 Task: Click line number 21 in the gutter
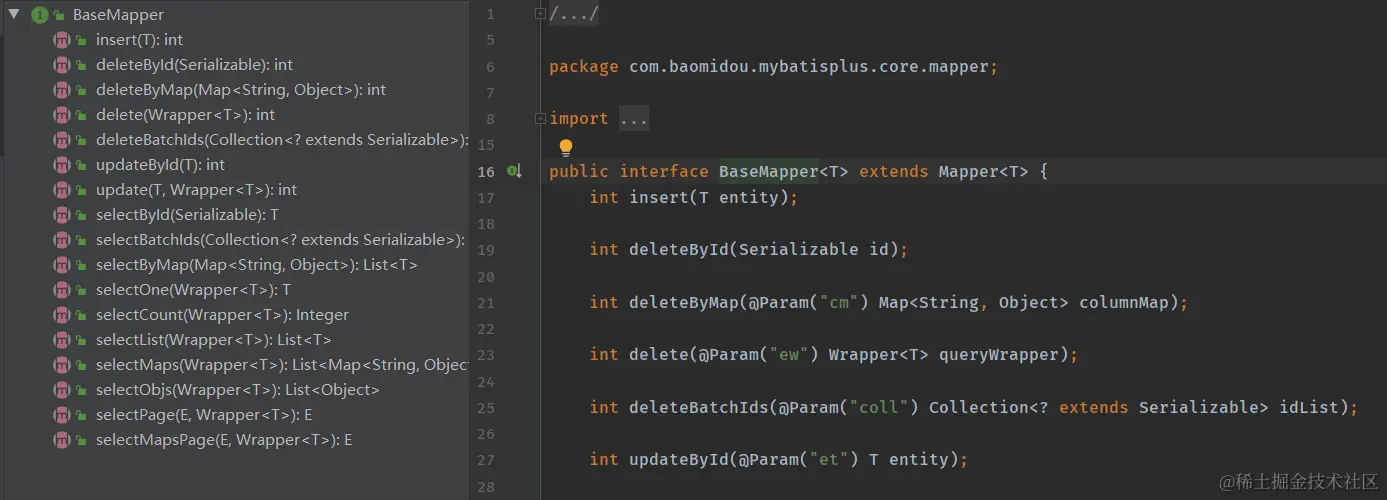(x=486, y=303)
